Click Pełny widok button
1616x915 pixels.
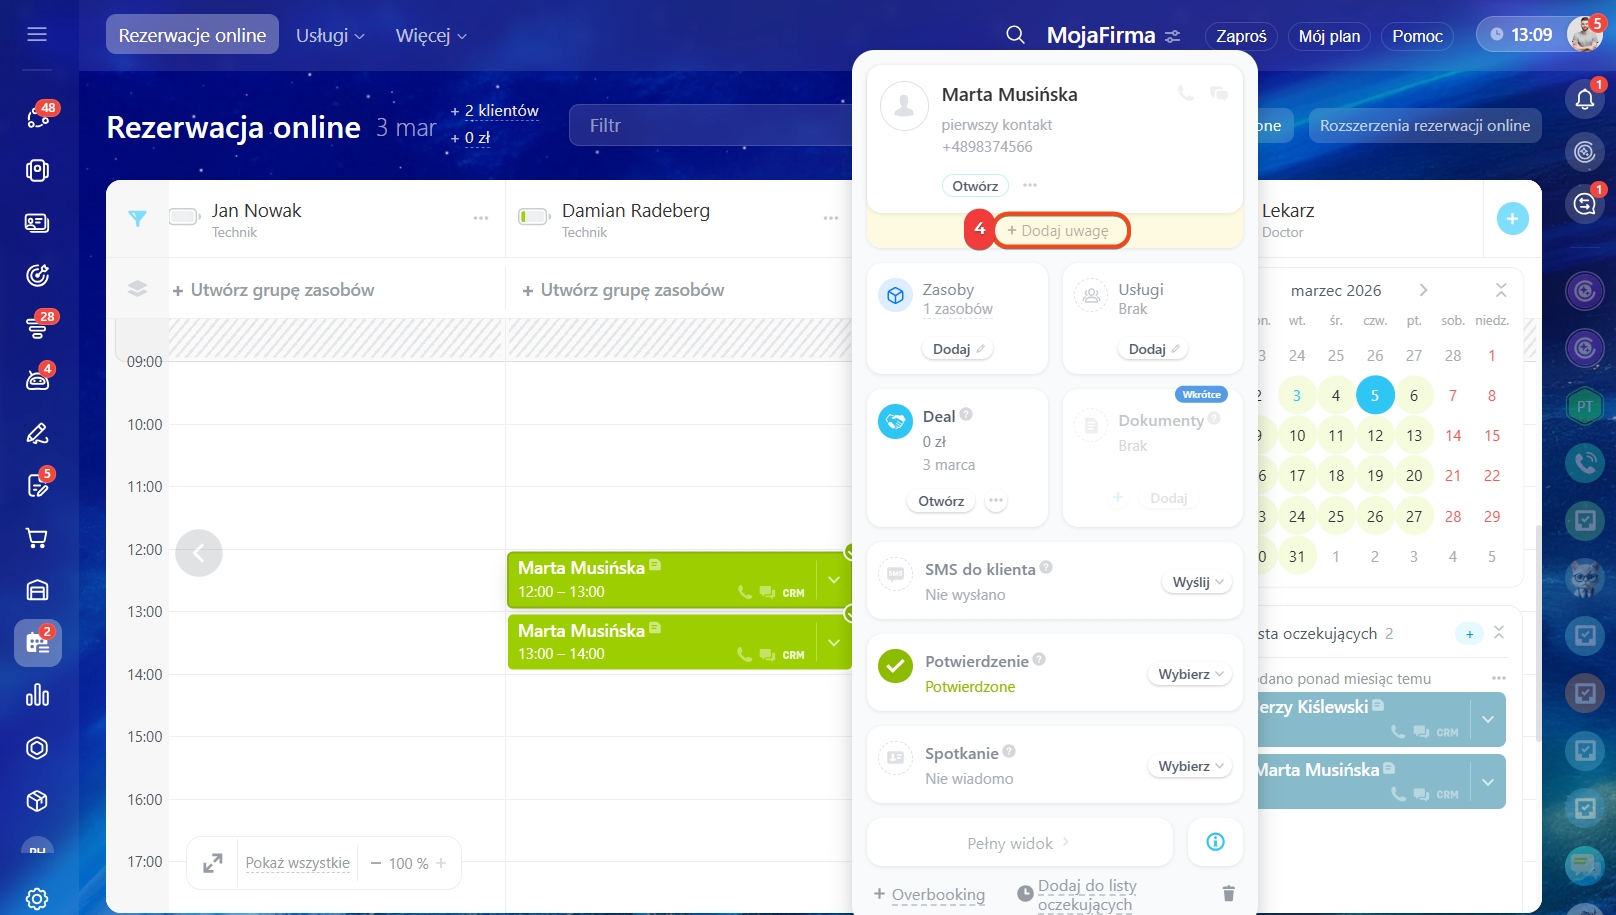[x=1018, y=843]
